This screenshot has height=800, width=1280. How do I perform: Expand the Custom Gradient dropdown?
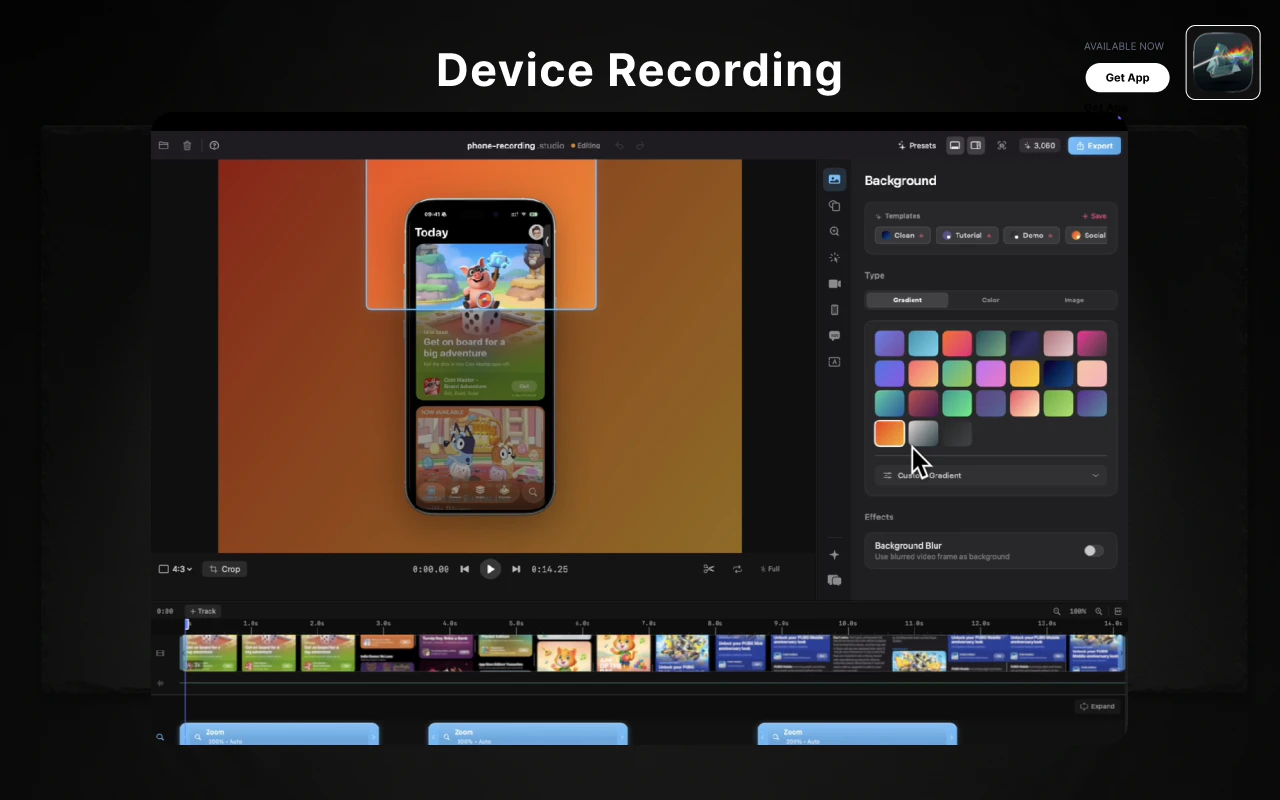(991, 475)
